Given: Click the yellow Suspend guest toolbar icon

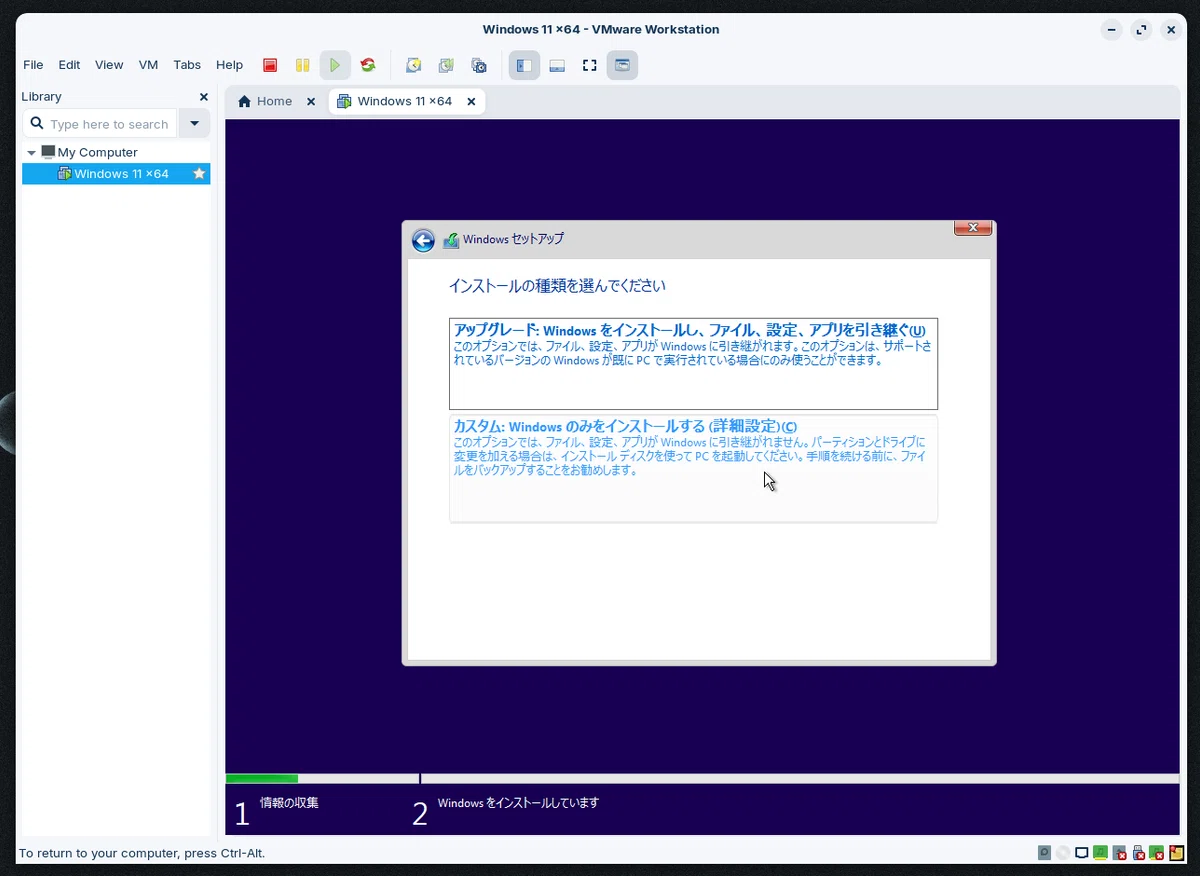Looking at the screenshot, I should pyautogui.click(x=302, y=65).
